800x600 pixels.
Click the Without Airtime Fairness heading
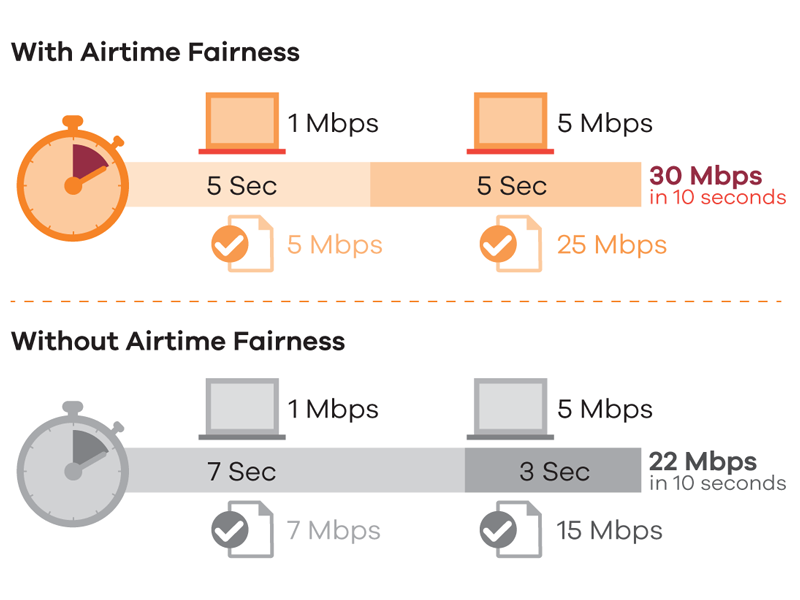coord(178,341)
